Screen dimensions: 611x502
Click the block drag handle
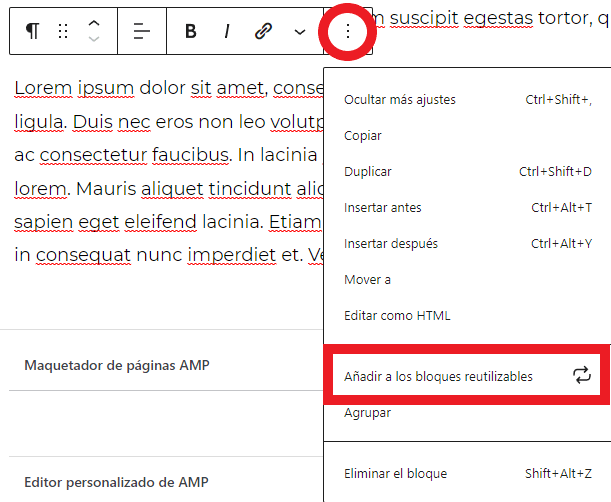63,31
